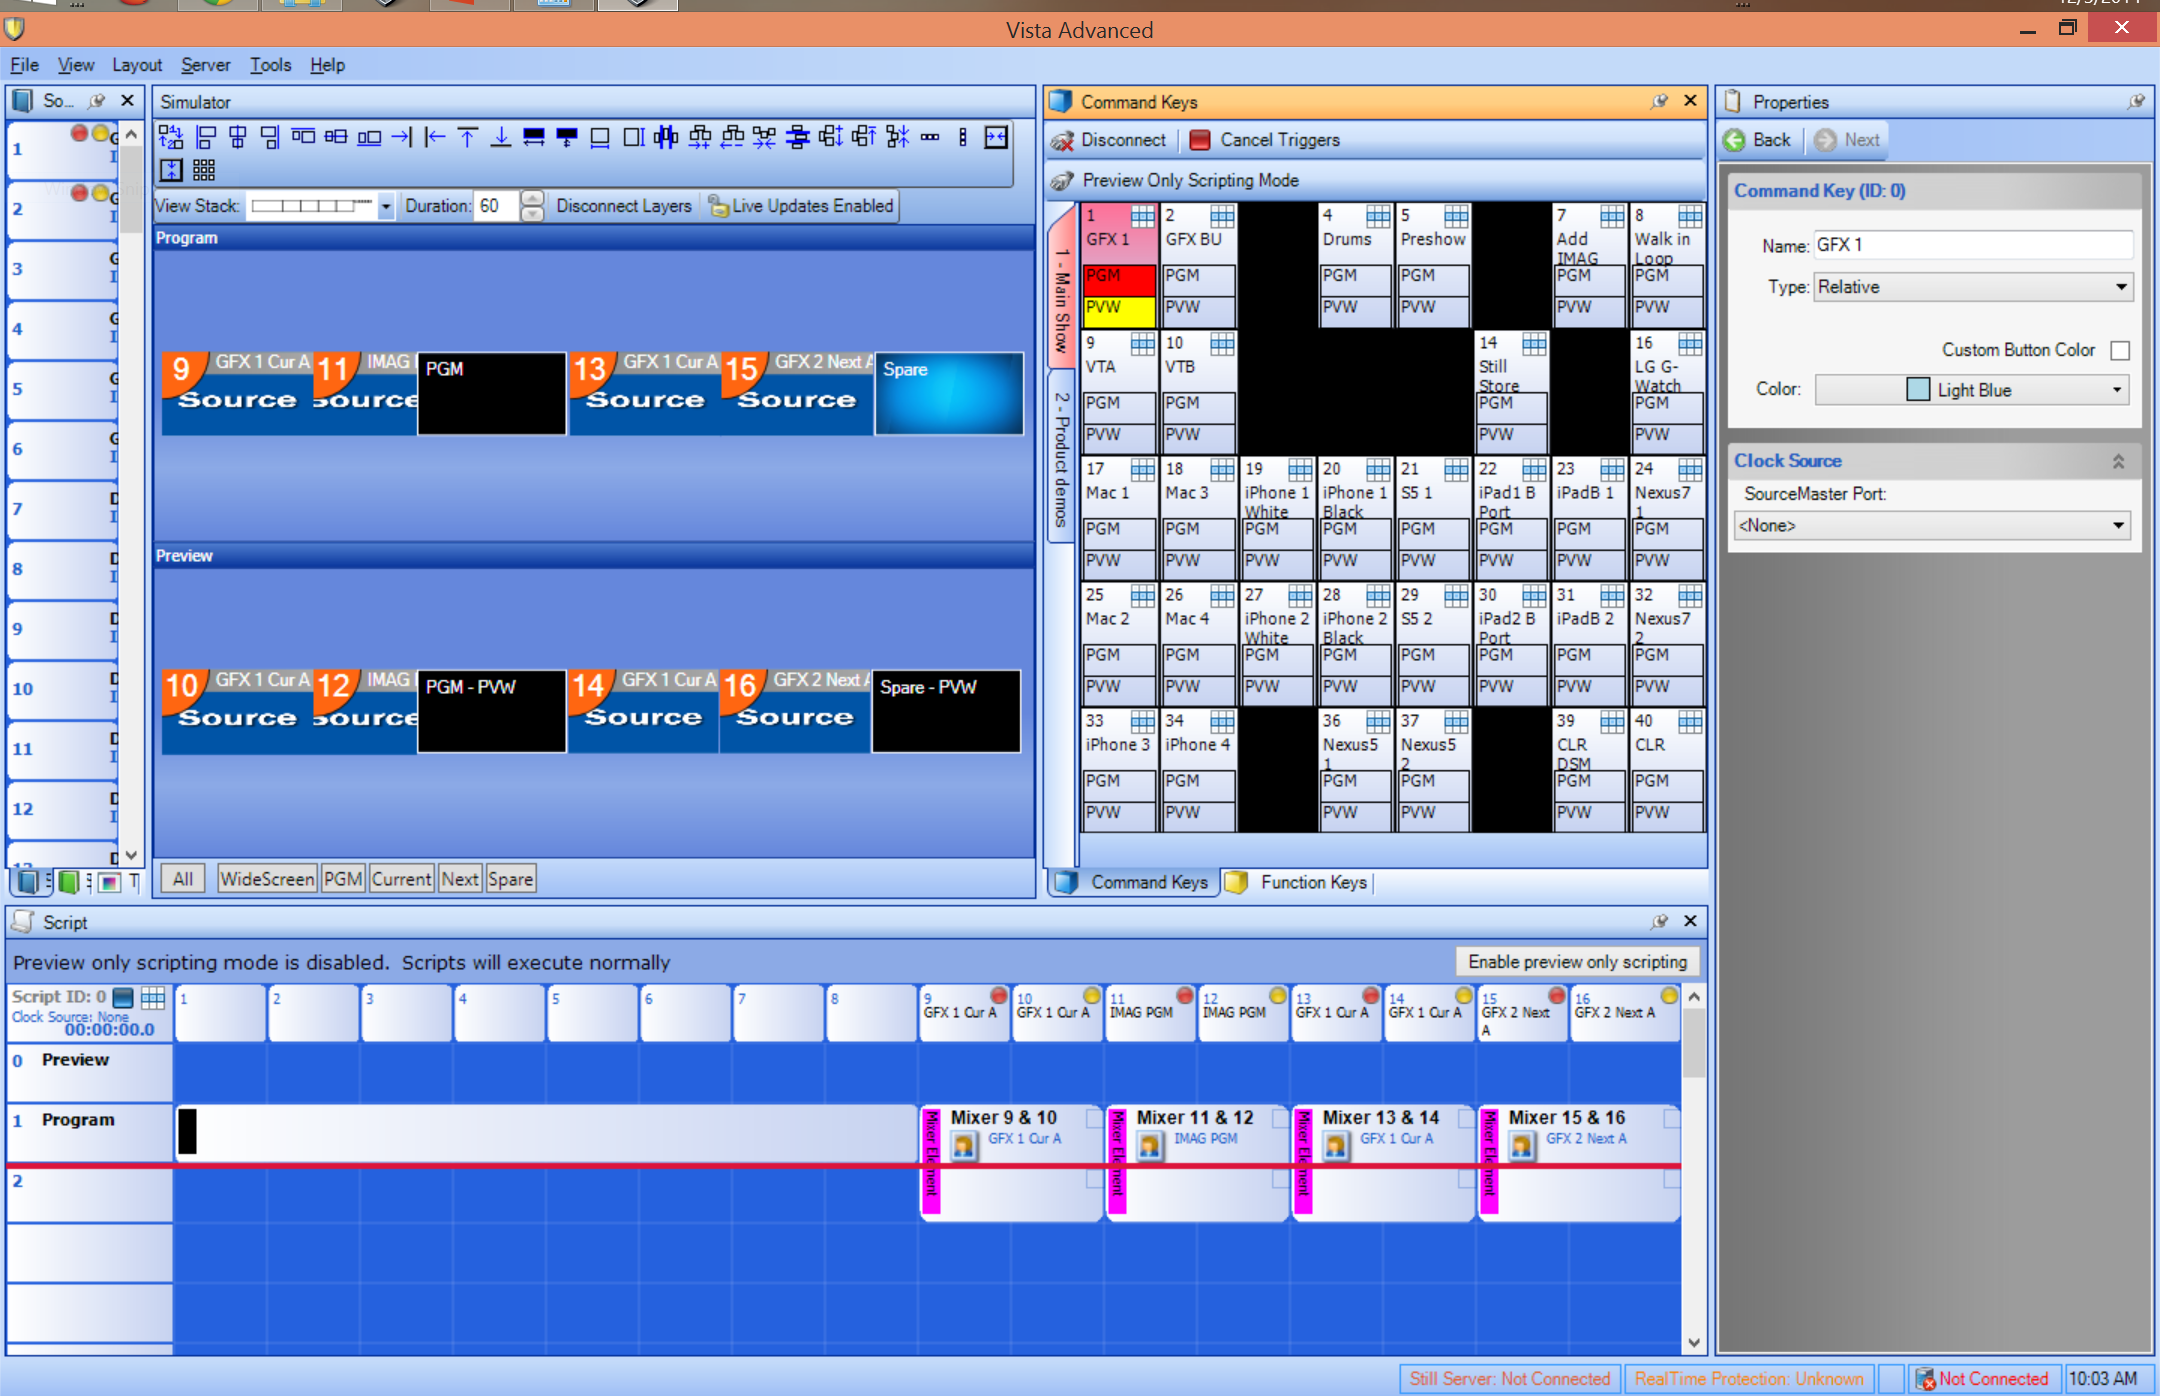Pin the Command Keys panel
Viewport: 2160px width, 1396px height.
1659,101
